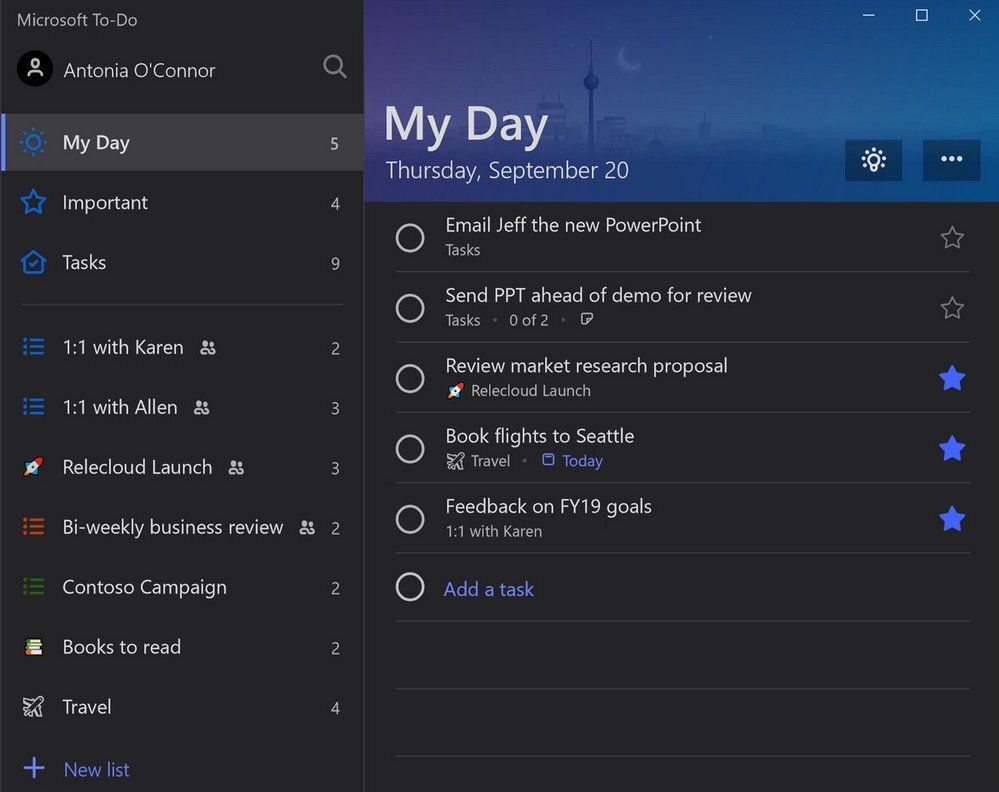Open suggestions via the lightbulb icon
999x792 pixels.
click(x=873, y=160)
